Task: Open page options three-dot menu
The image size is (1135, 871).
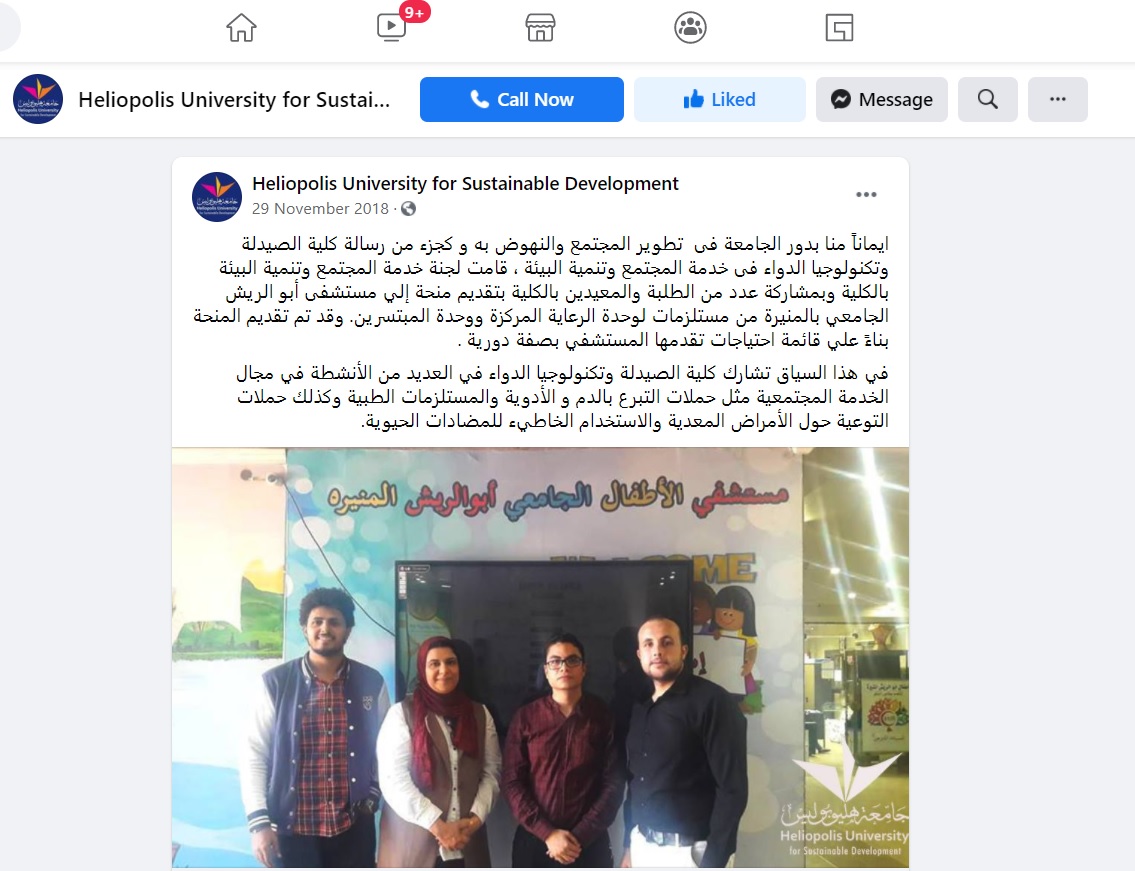Action: [x=1058, y=99]
